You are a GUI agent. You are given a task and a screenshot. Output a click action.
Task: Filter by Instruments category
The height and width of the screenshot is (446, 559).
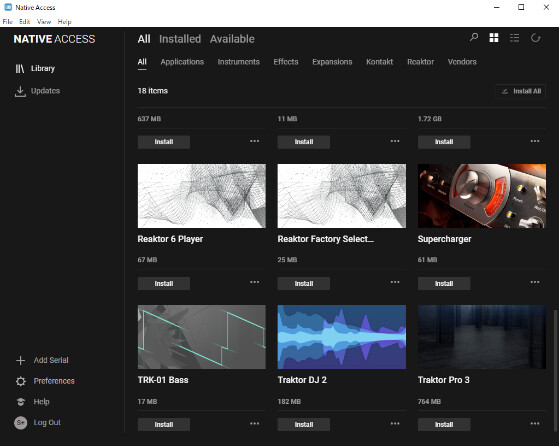pyautogui.click(x=239, y=62)
